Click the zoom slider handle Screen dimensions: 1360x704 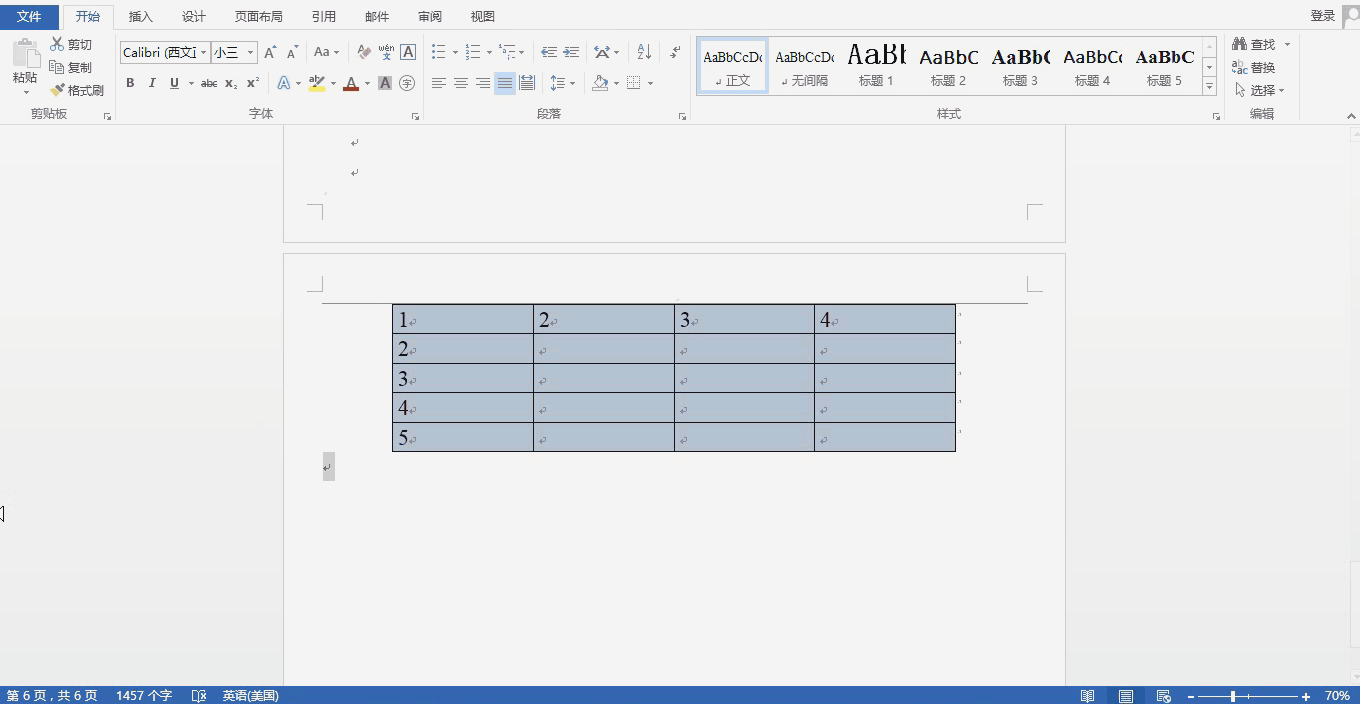coord(1233,696)
